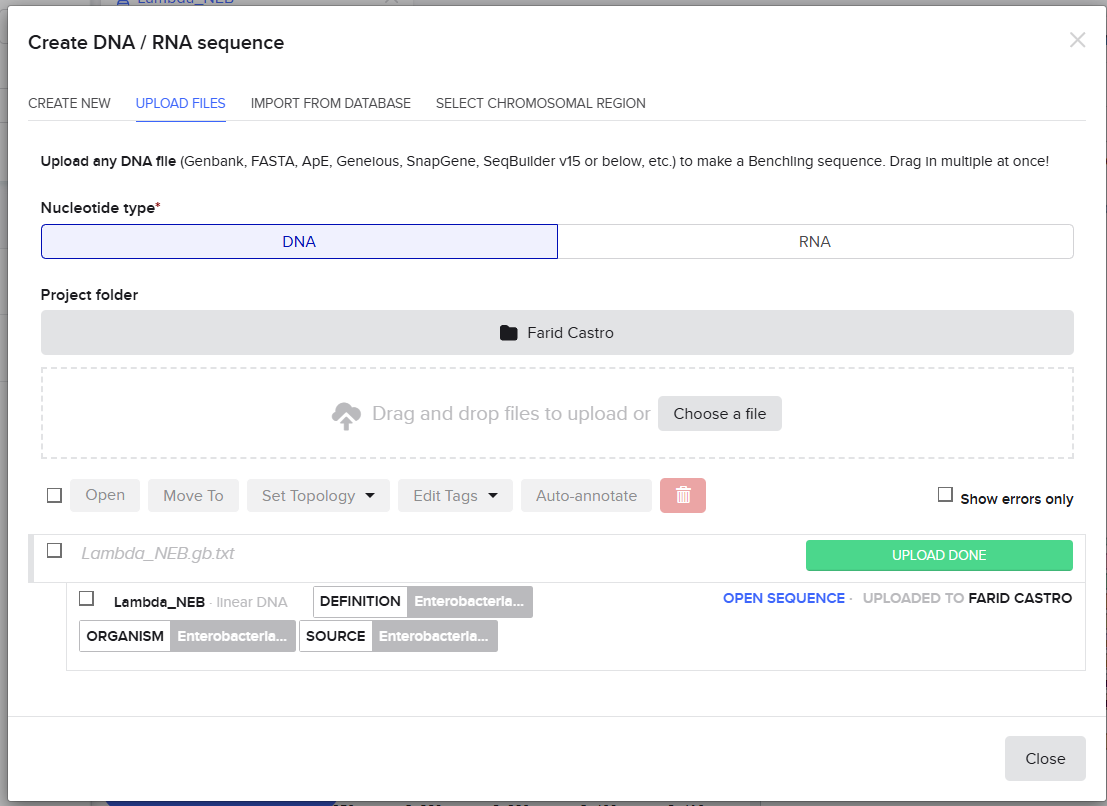Viewport: 1107px width, 806px height.
Task: Select the Lambda_NEB linear DNA checkbox
Action: (87, 599)
